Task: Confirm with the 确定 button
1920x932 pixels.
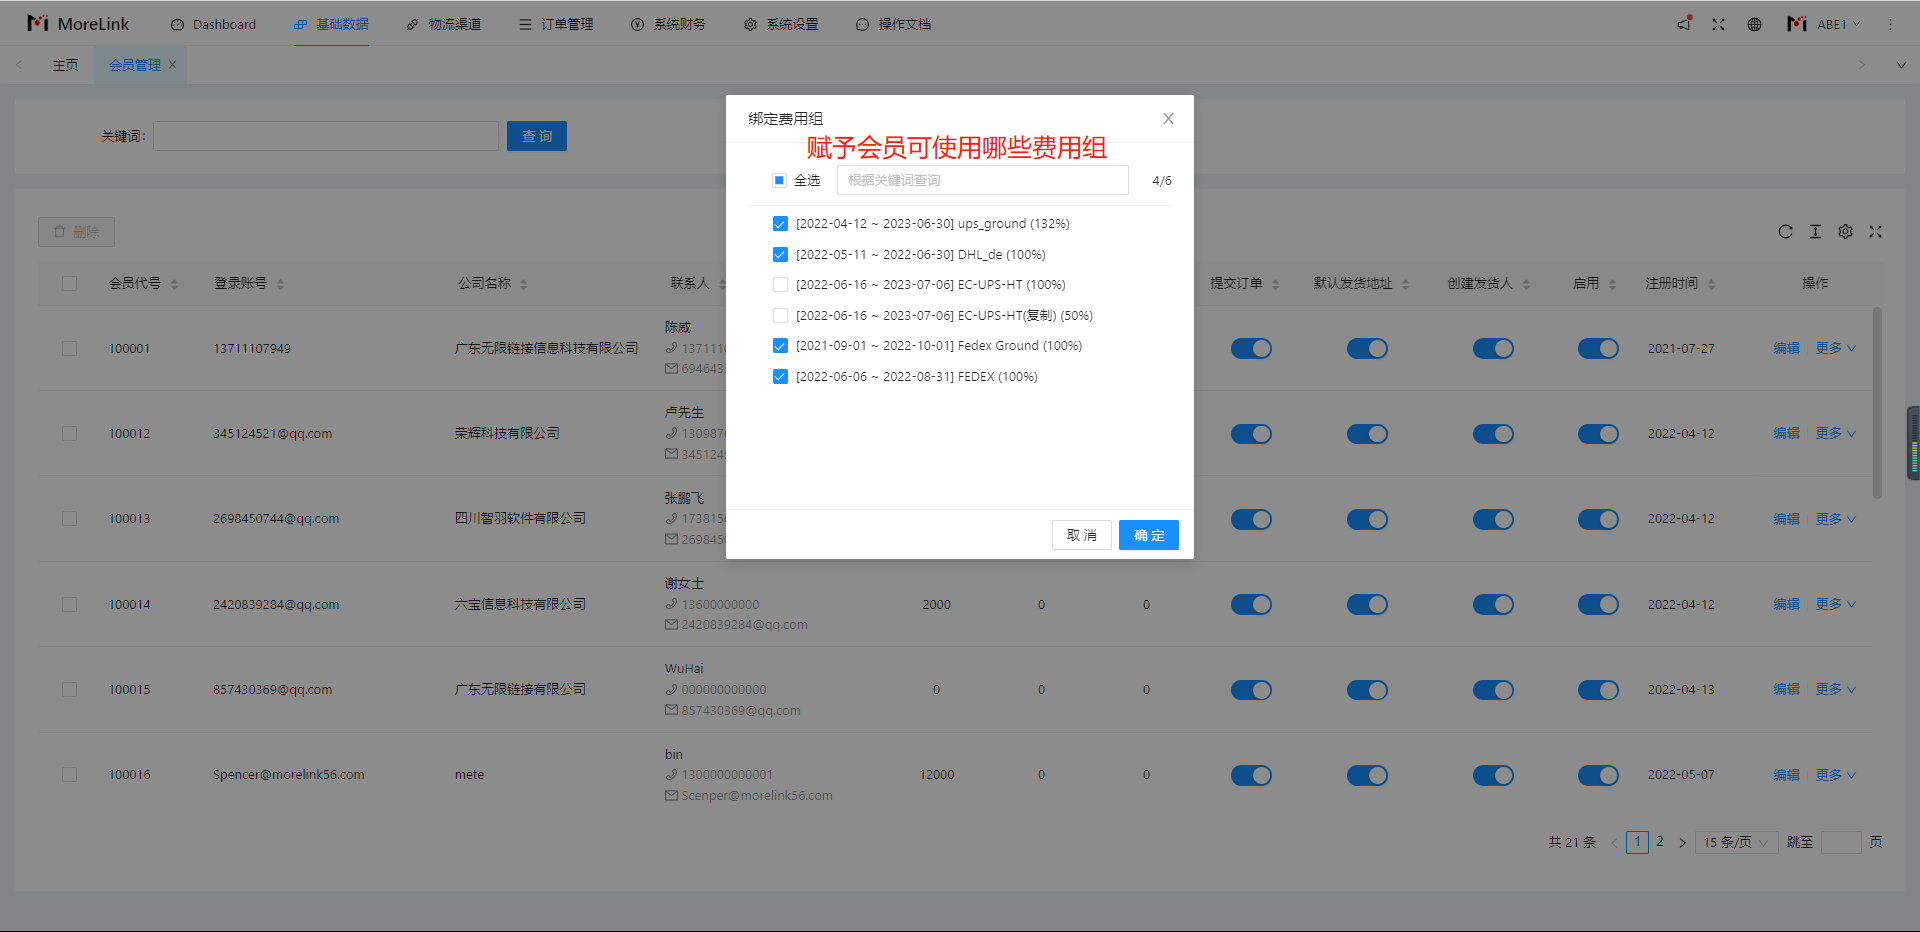Action: point(1148,535)
